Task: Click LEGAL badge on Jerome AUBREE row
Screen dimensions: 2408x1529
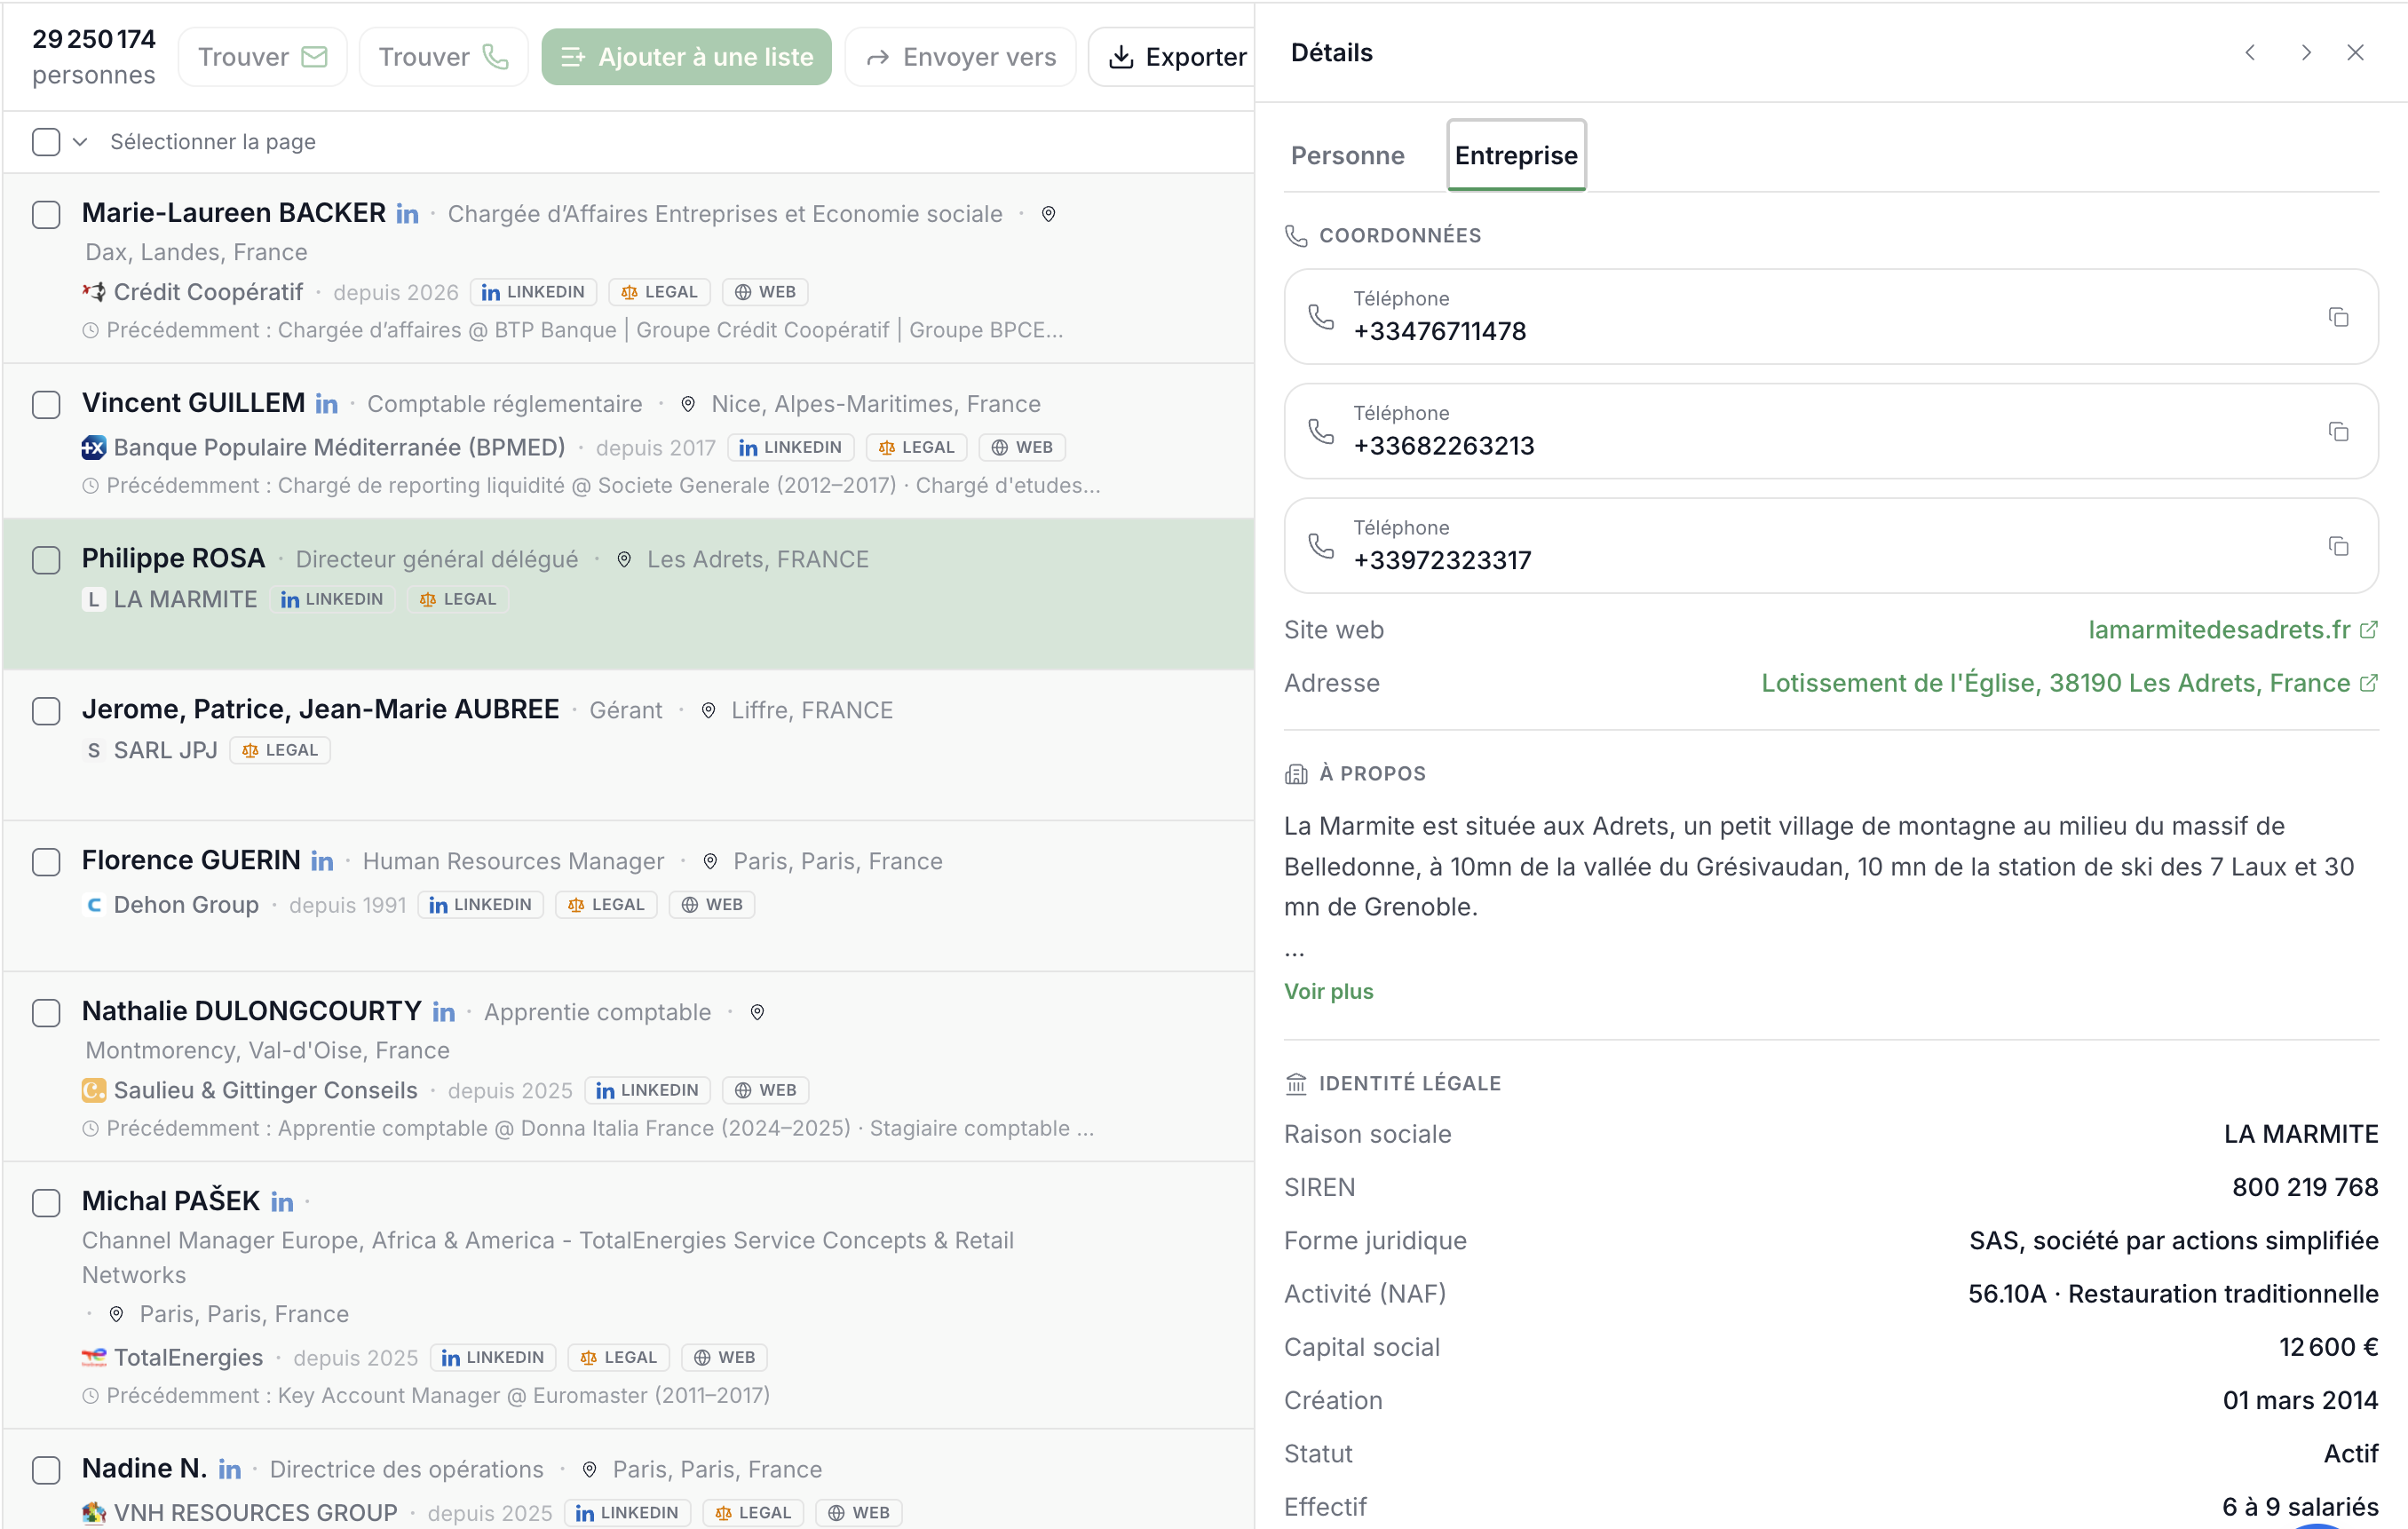Action: pos(280,750)
